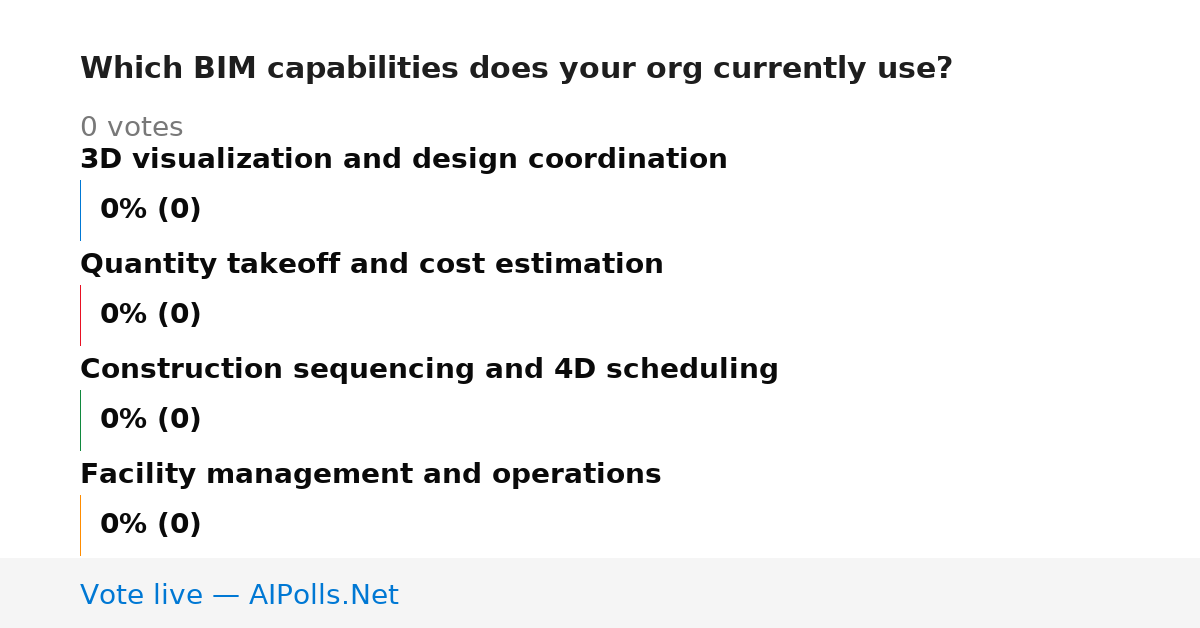The width and height of the screenshot is (1200, 628).
Task: Select the 3D visualization and design coordination option
Action: tap(404, 160)
